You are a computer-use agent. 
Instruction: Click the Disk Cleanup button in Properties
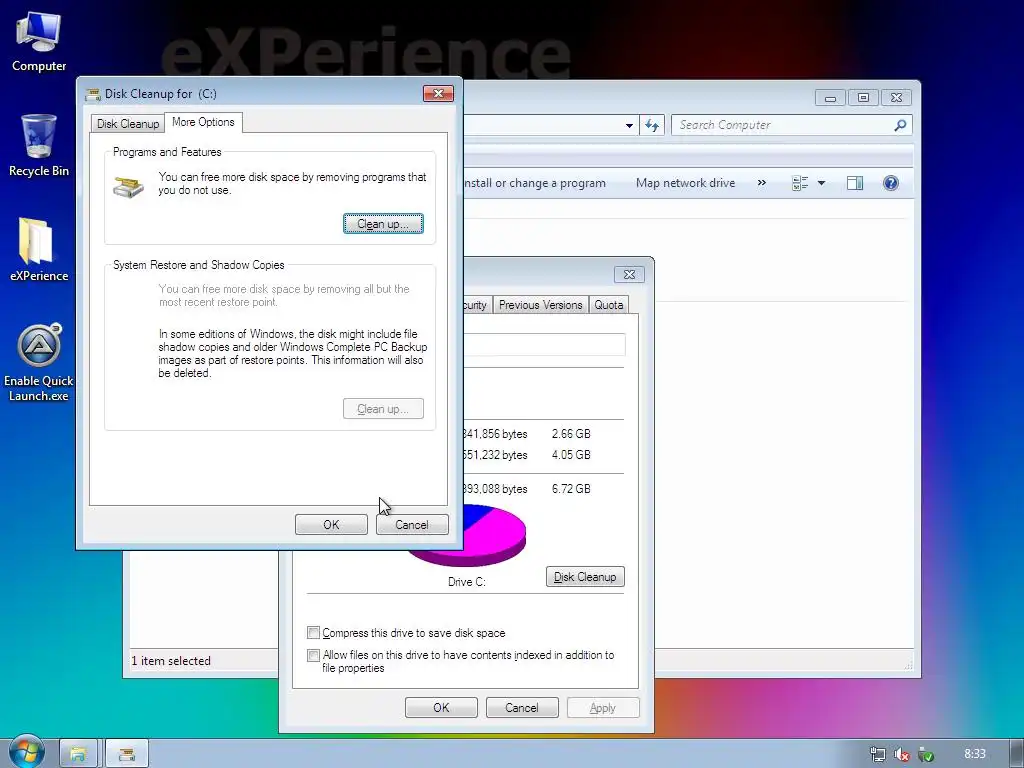(585, 577)
